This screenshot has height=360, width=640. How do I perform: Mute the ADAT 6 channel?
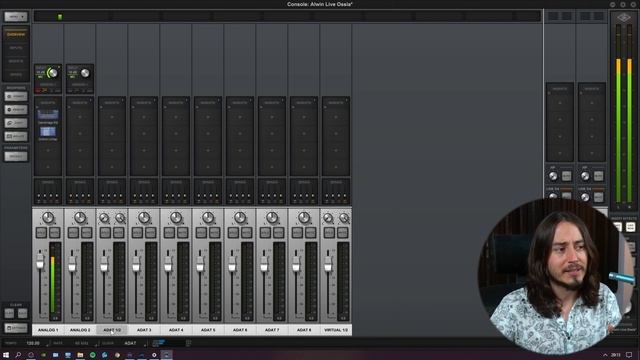tap(246, 232)
